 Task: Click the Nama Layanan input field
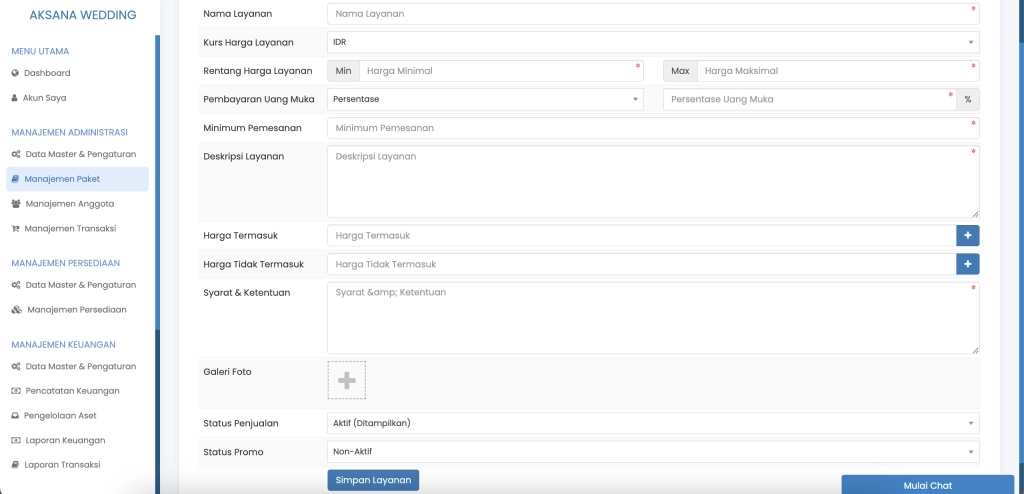(650, 14)
